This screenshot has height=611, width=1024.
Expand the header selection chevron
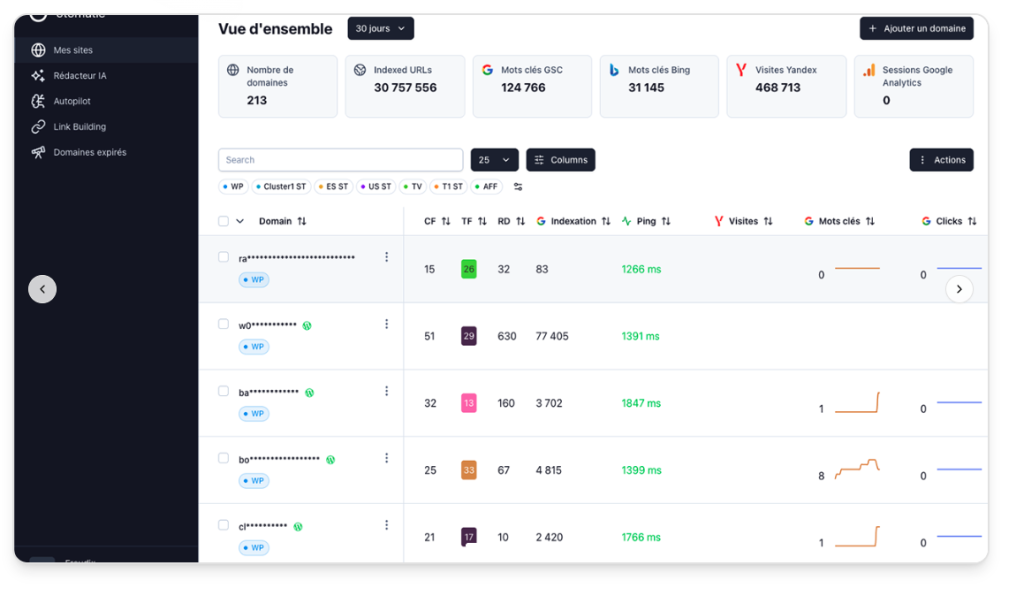[240, 221]
